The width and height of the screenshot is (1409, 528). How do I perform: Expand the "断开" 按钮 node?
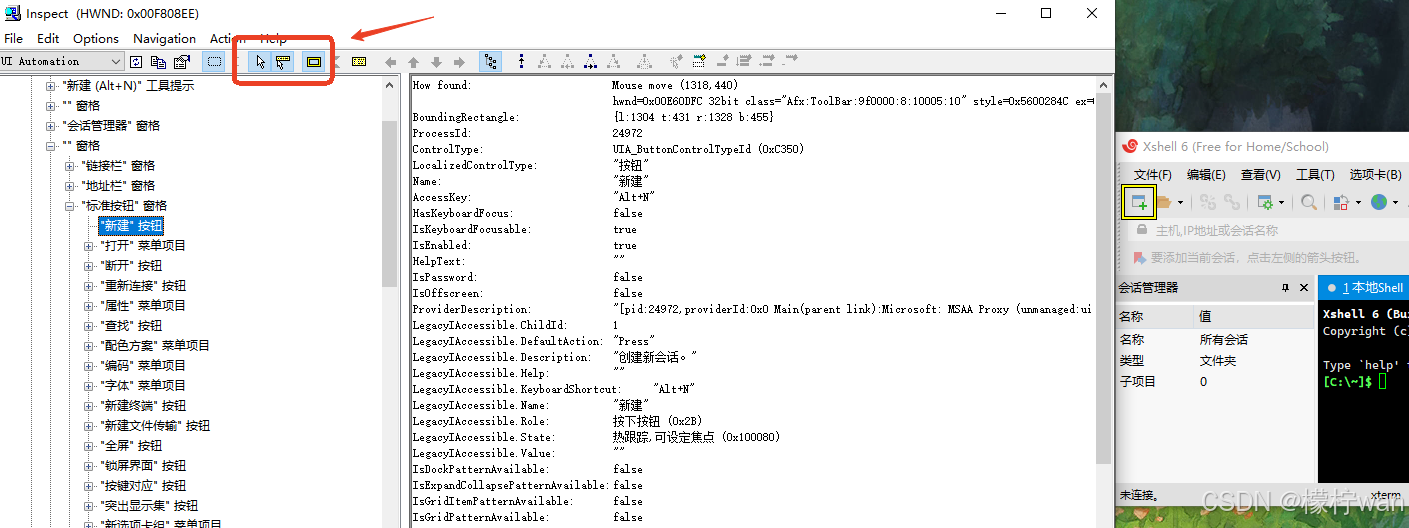click(89, 266)
